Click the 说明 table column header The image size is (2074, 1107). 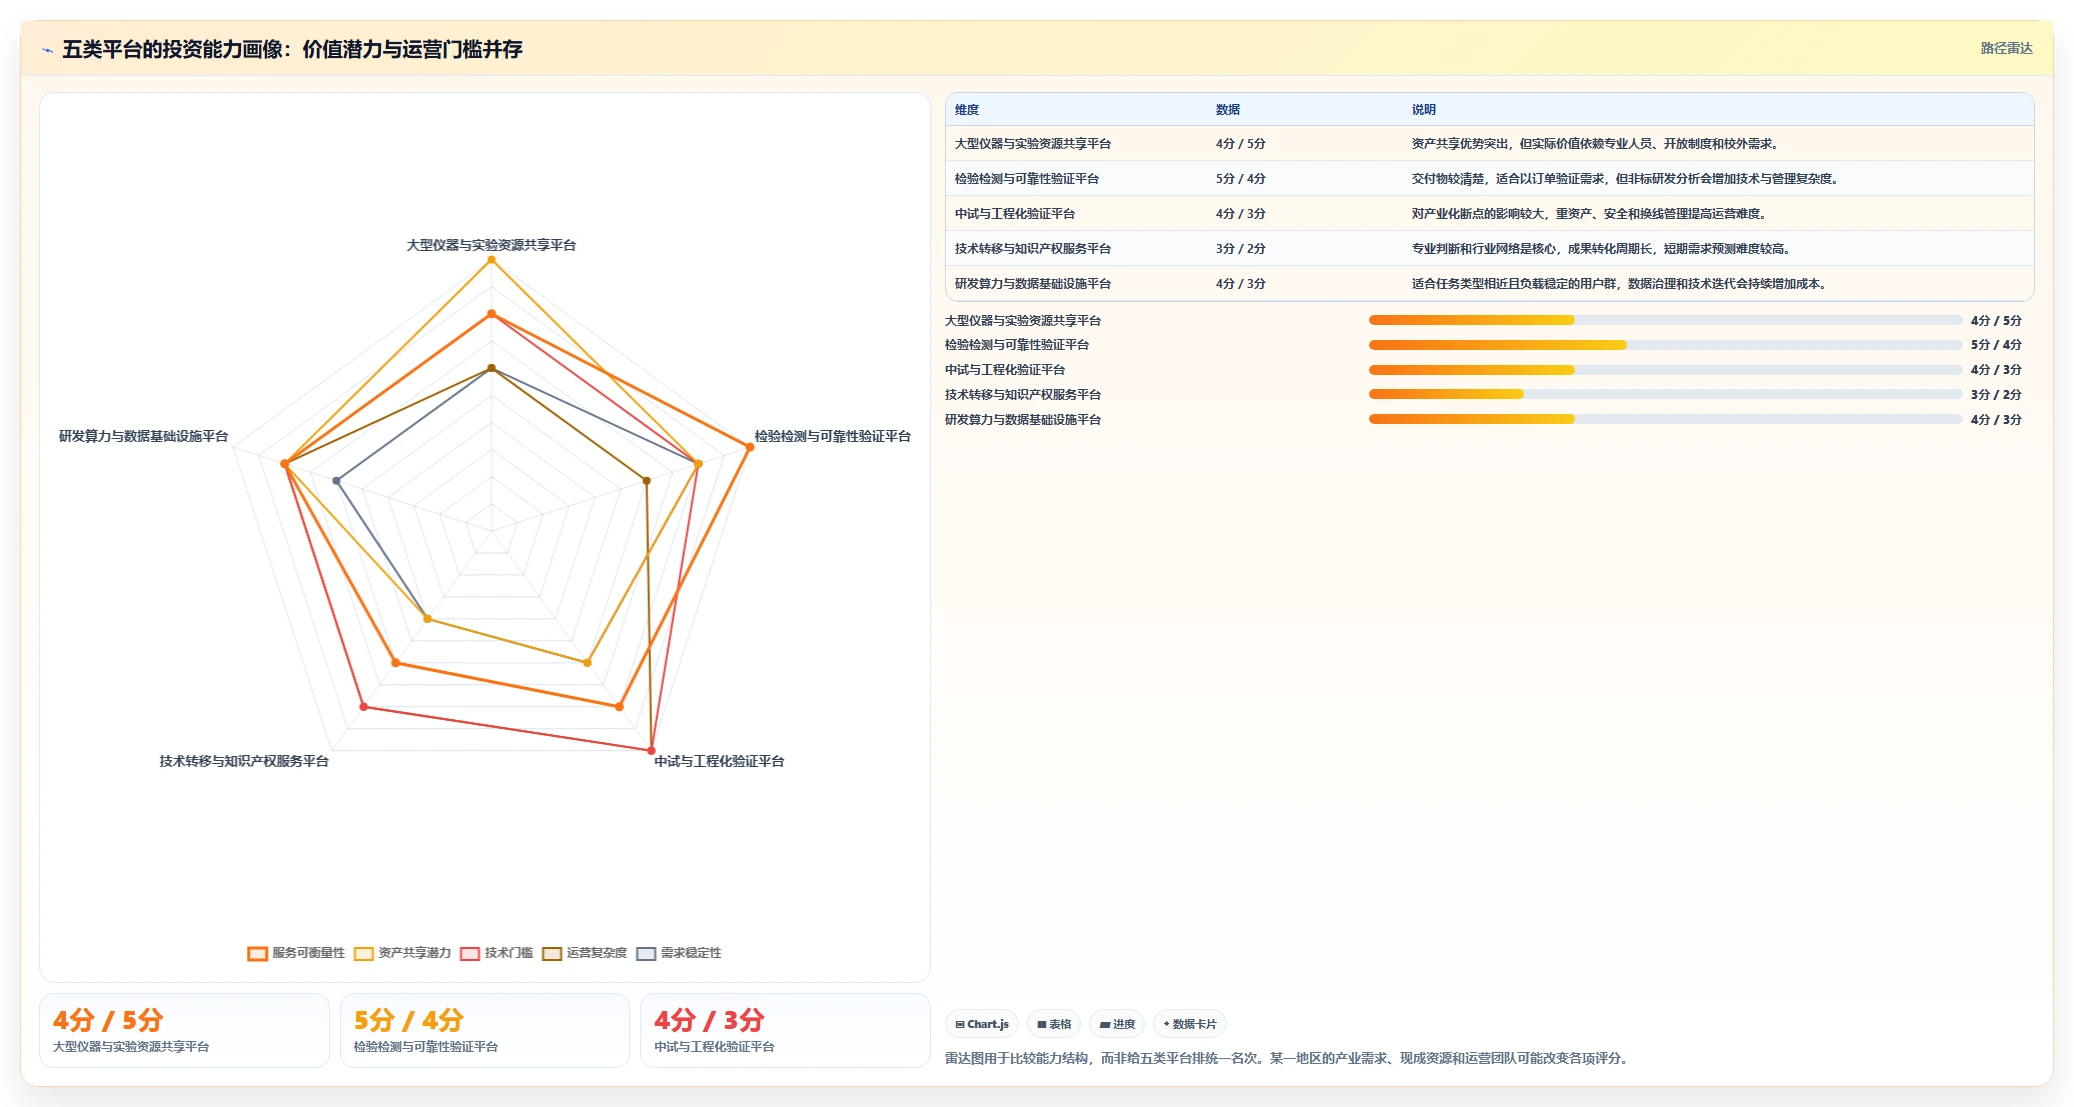pyautogui.click(x=1424, y=110)
